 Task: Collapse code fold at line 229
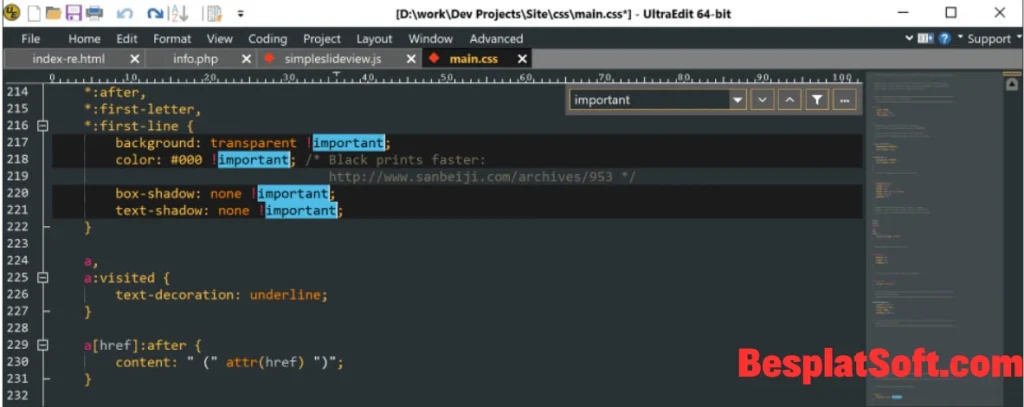coord(43,345)
